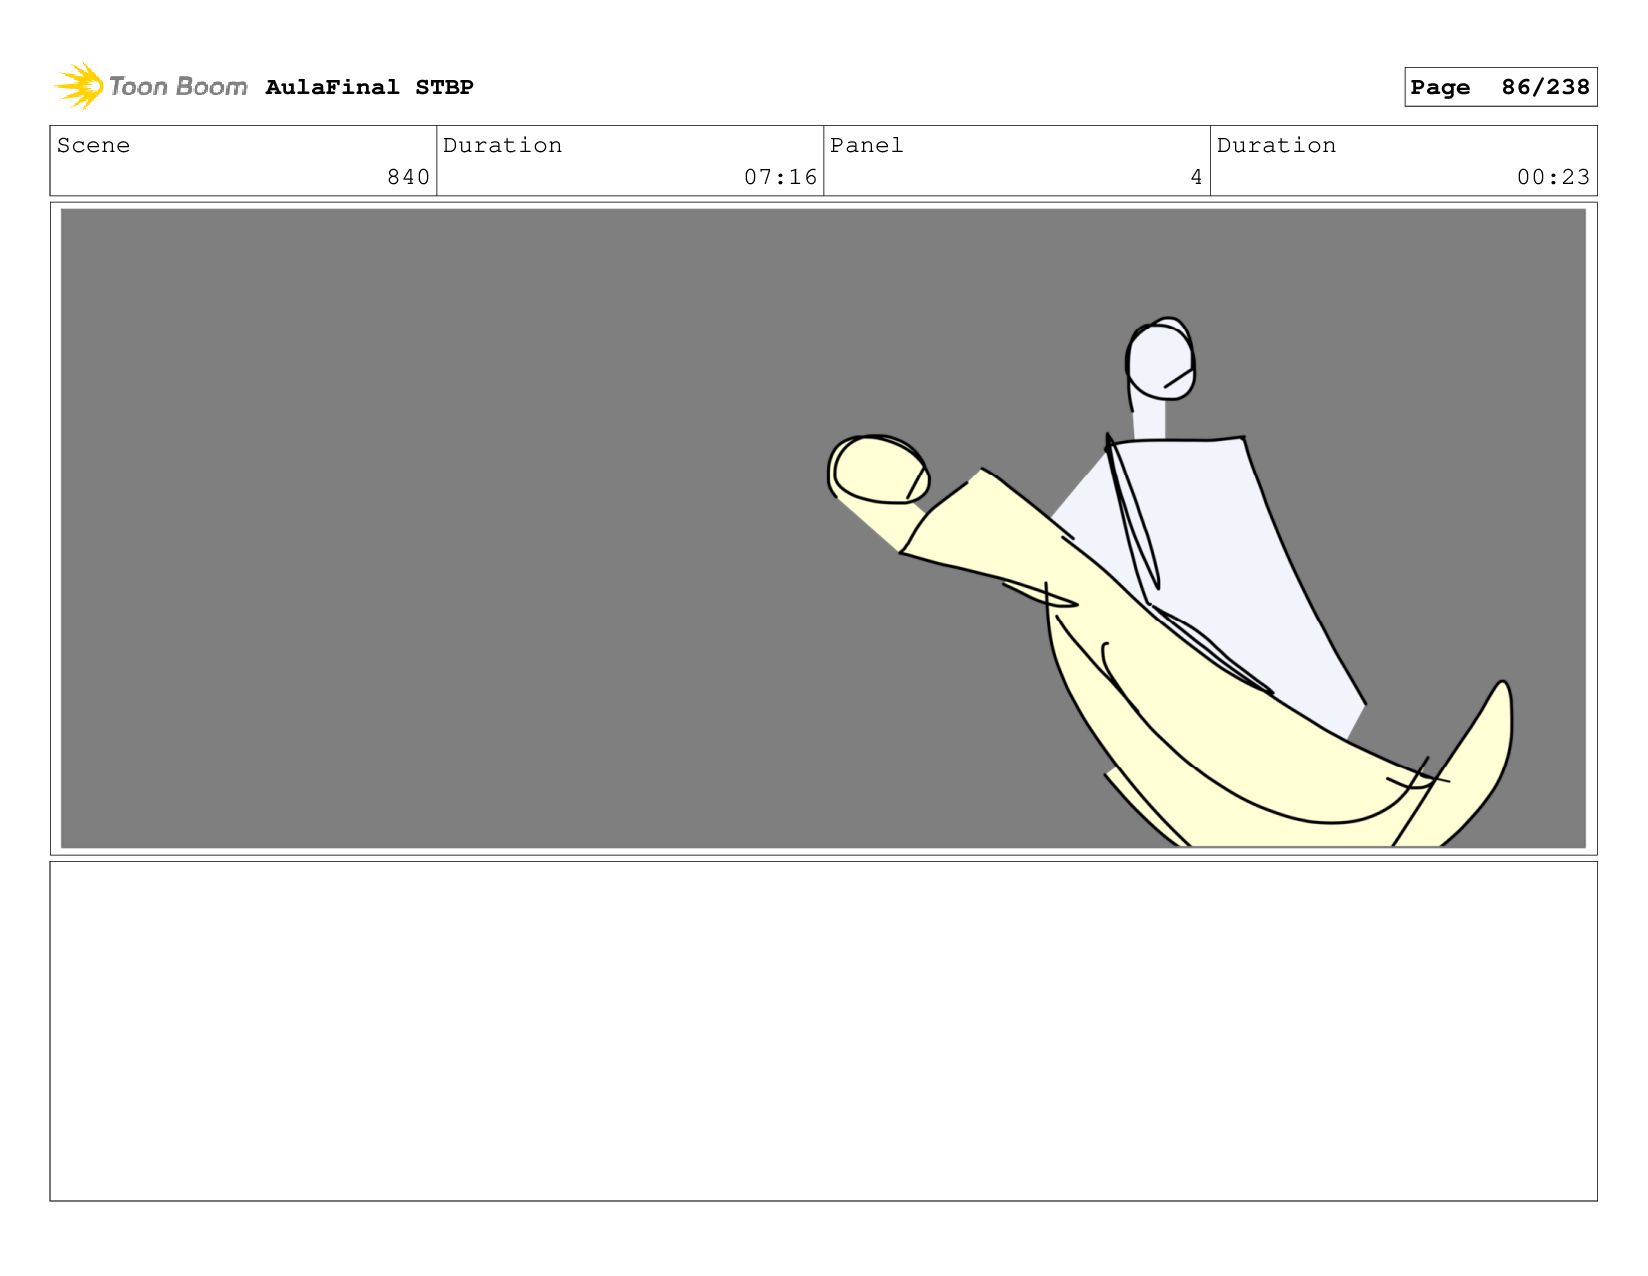Click the Scene header label
The image size is (1648, 1276).
93,145
